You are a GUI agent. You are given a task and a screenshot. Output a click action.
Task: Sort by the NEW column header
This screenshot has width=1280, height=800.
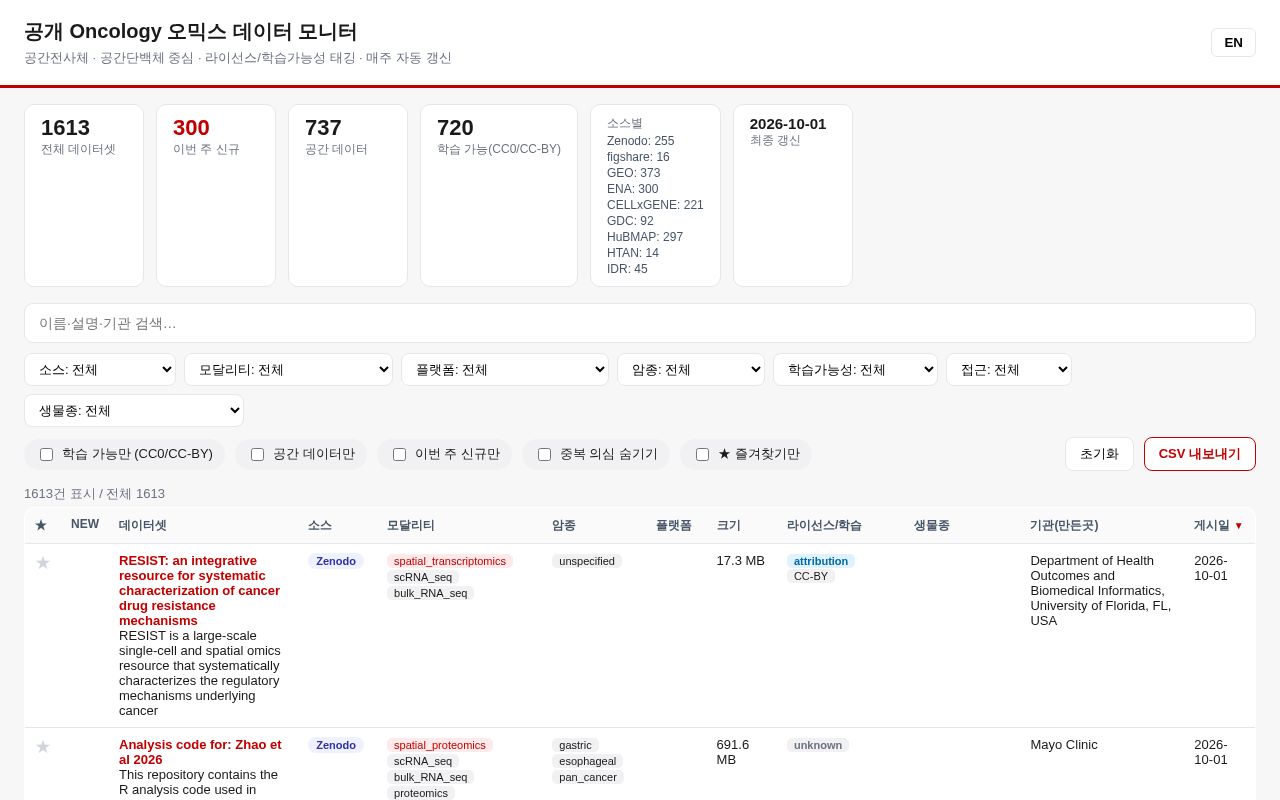click(x=85, y=524)
